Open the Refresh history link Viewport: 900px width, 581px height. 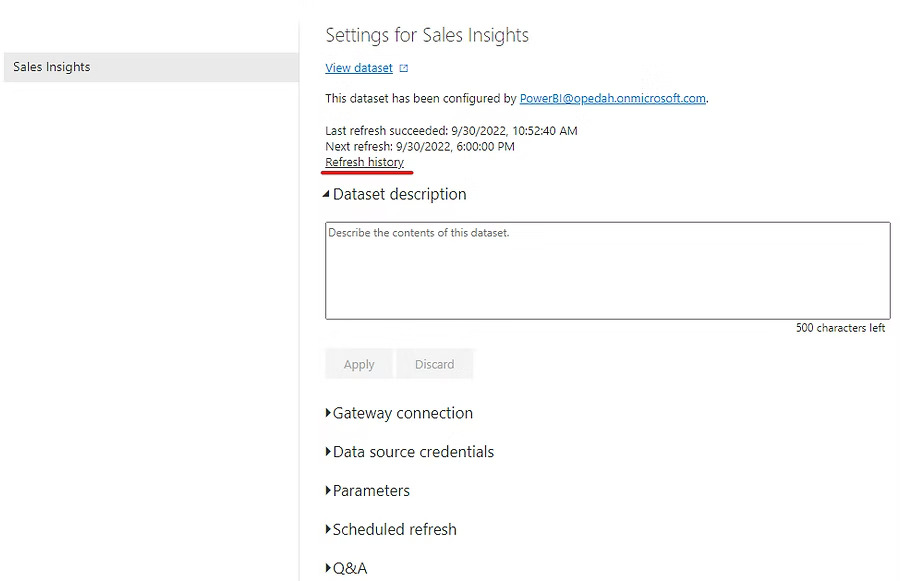364,162
